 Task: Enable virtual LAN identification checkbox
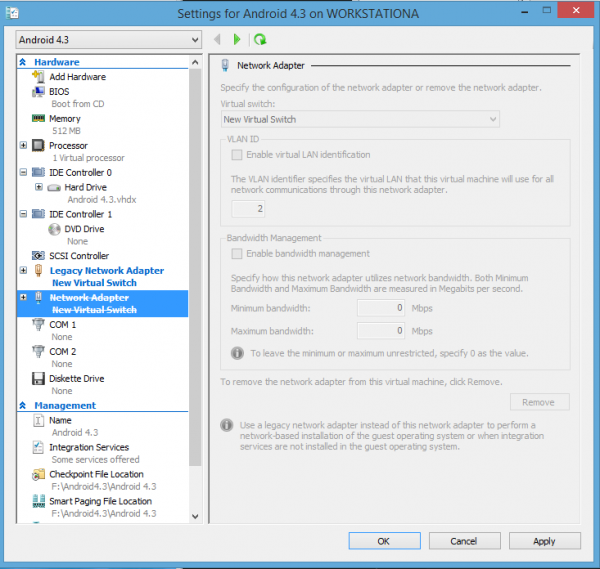(x=237, y=155)
